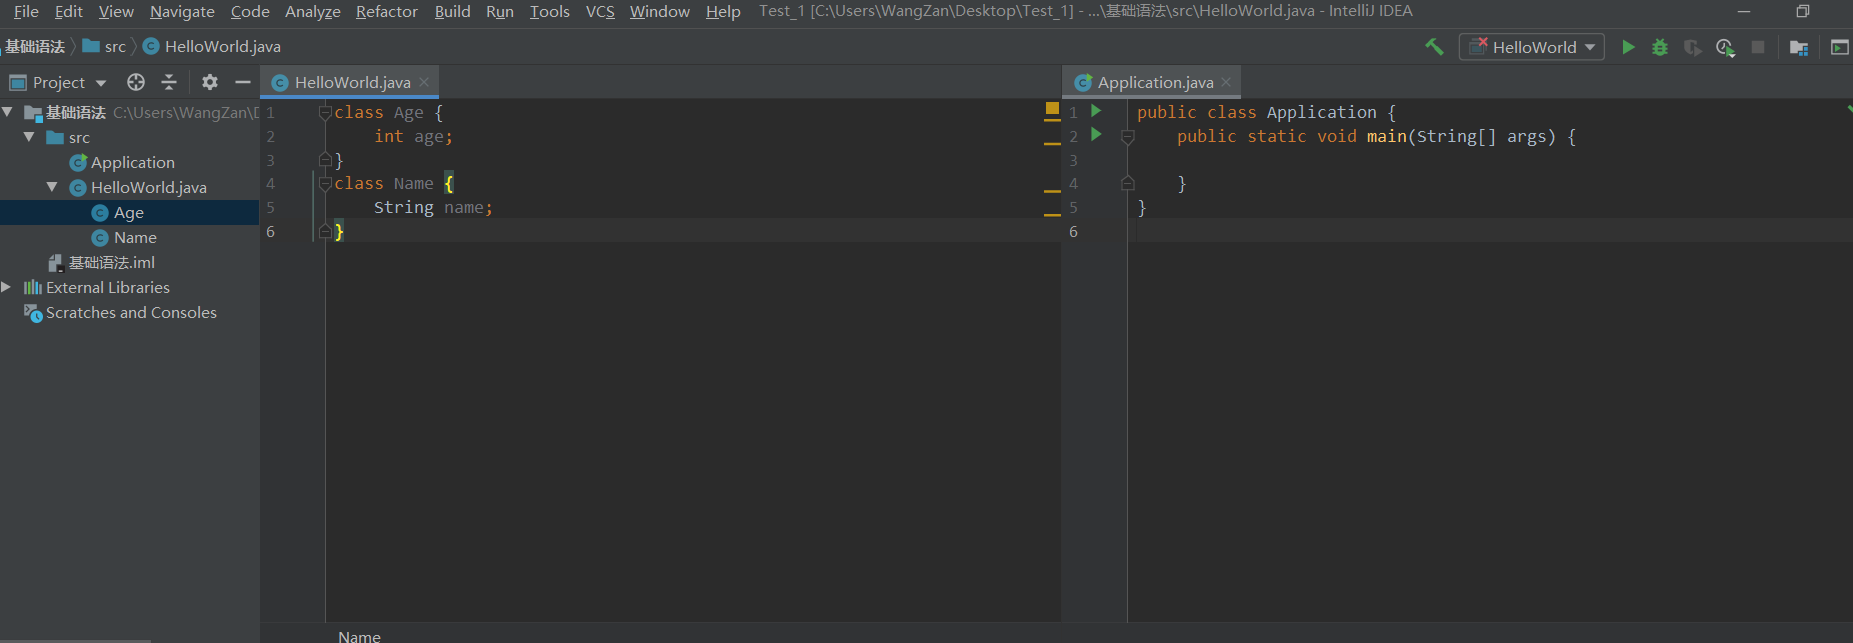
Task: Fold the main method in Application.java
Action: pyautogui.click(x=1128, y=136)
